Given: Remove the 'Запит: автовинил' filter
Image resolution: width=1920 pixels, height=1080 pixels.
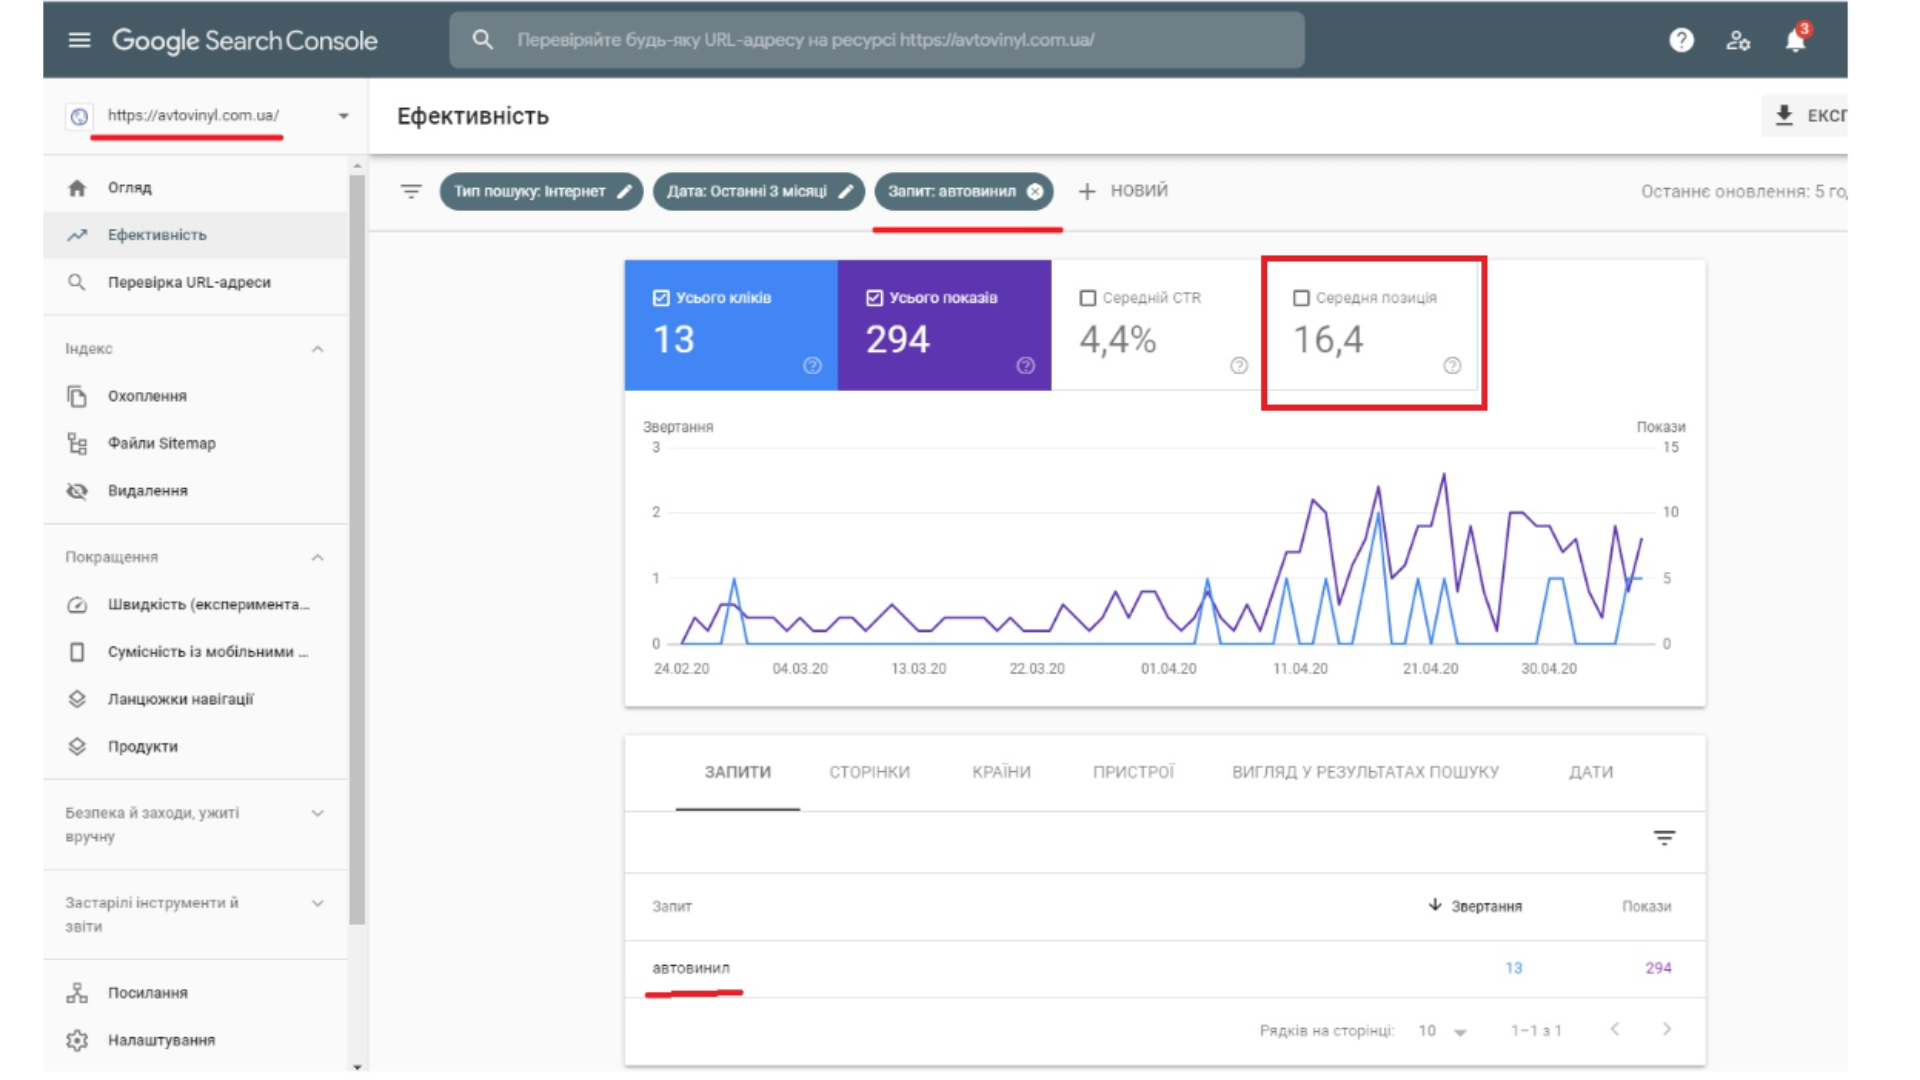Looking at the screenshot, I should (x=1035, y=191).
